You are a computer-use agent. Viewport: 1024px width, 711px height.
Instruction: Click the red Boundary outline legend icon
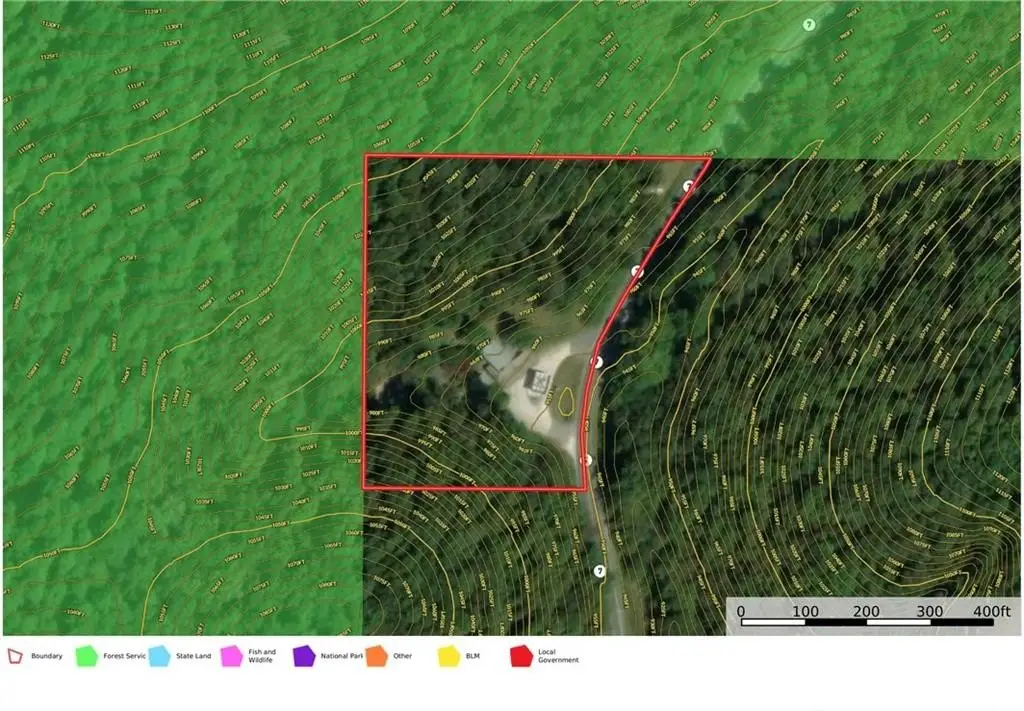(15, 656)
